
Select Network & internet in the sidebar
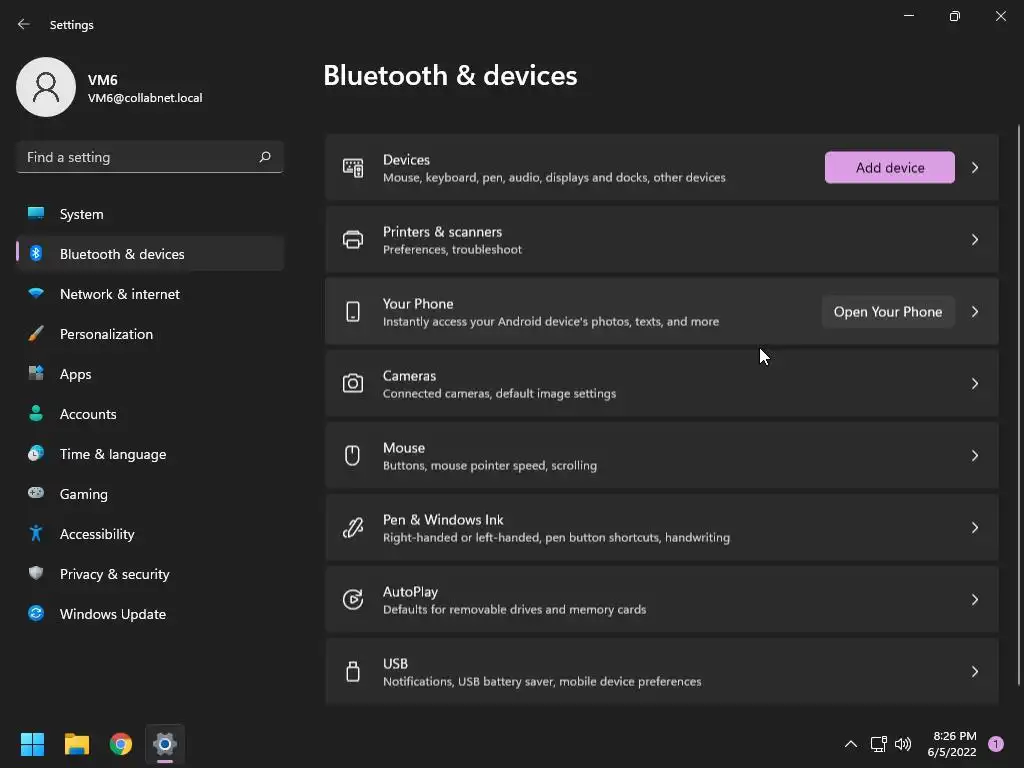point(120,294)
